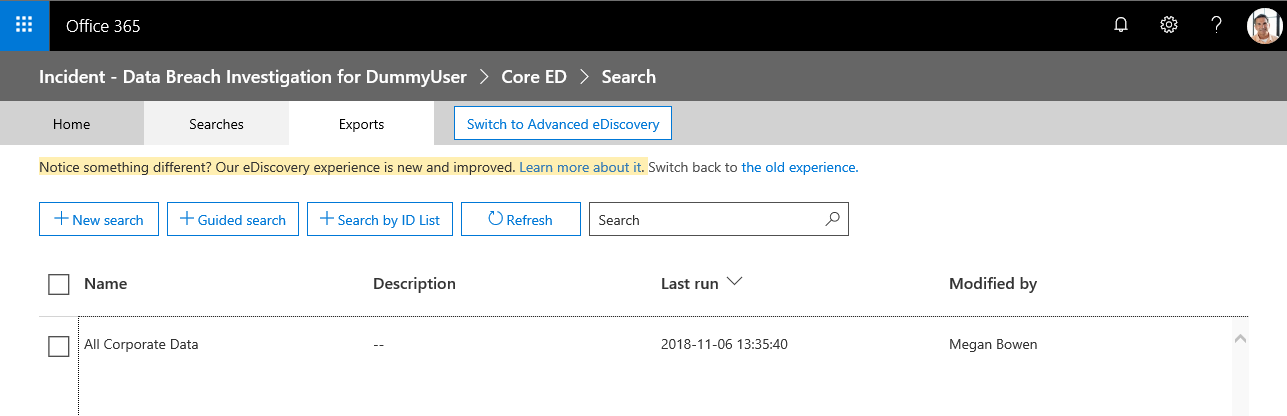
Task: Click the magnifier icon in Search box
Action: click(x=832, y=219)
